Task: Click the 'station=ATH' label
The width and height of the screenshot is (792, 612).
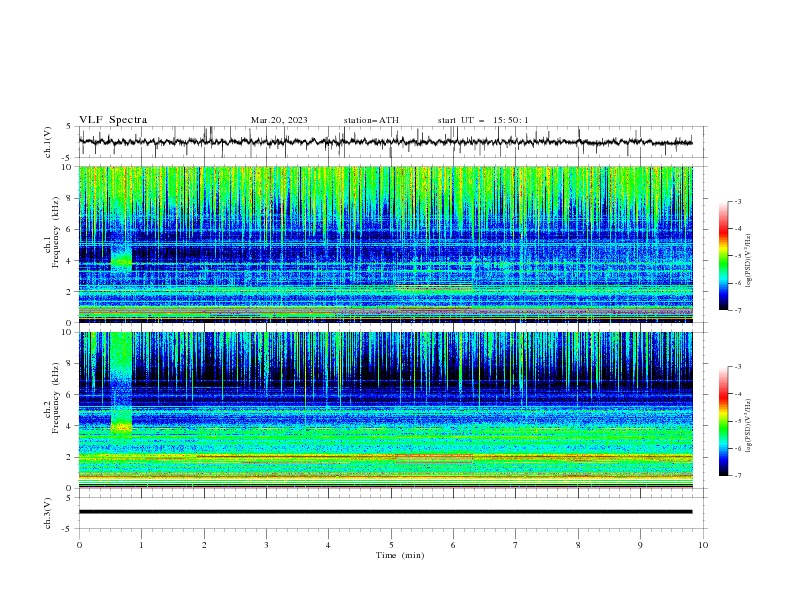Action: [371, 120]
